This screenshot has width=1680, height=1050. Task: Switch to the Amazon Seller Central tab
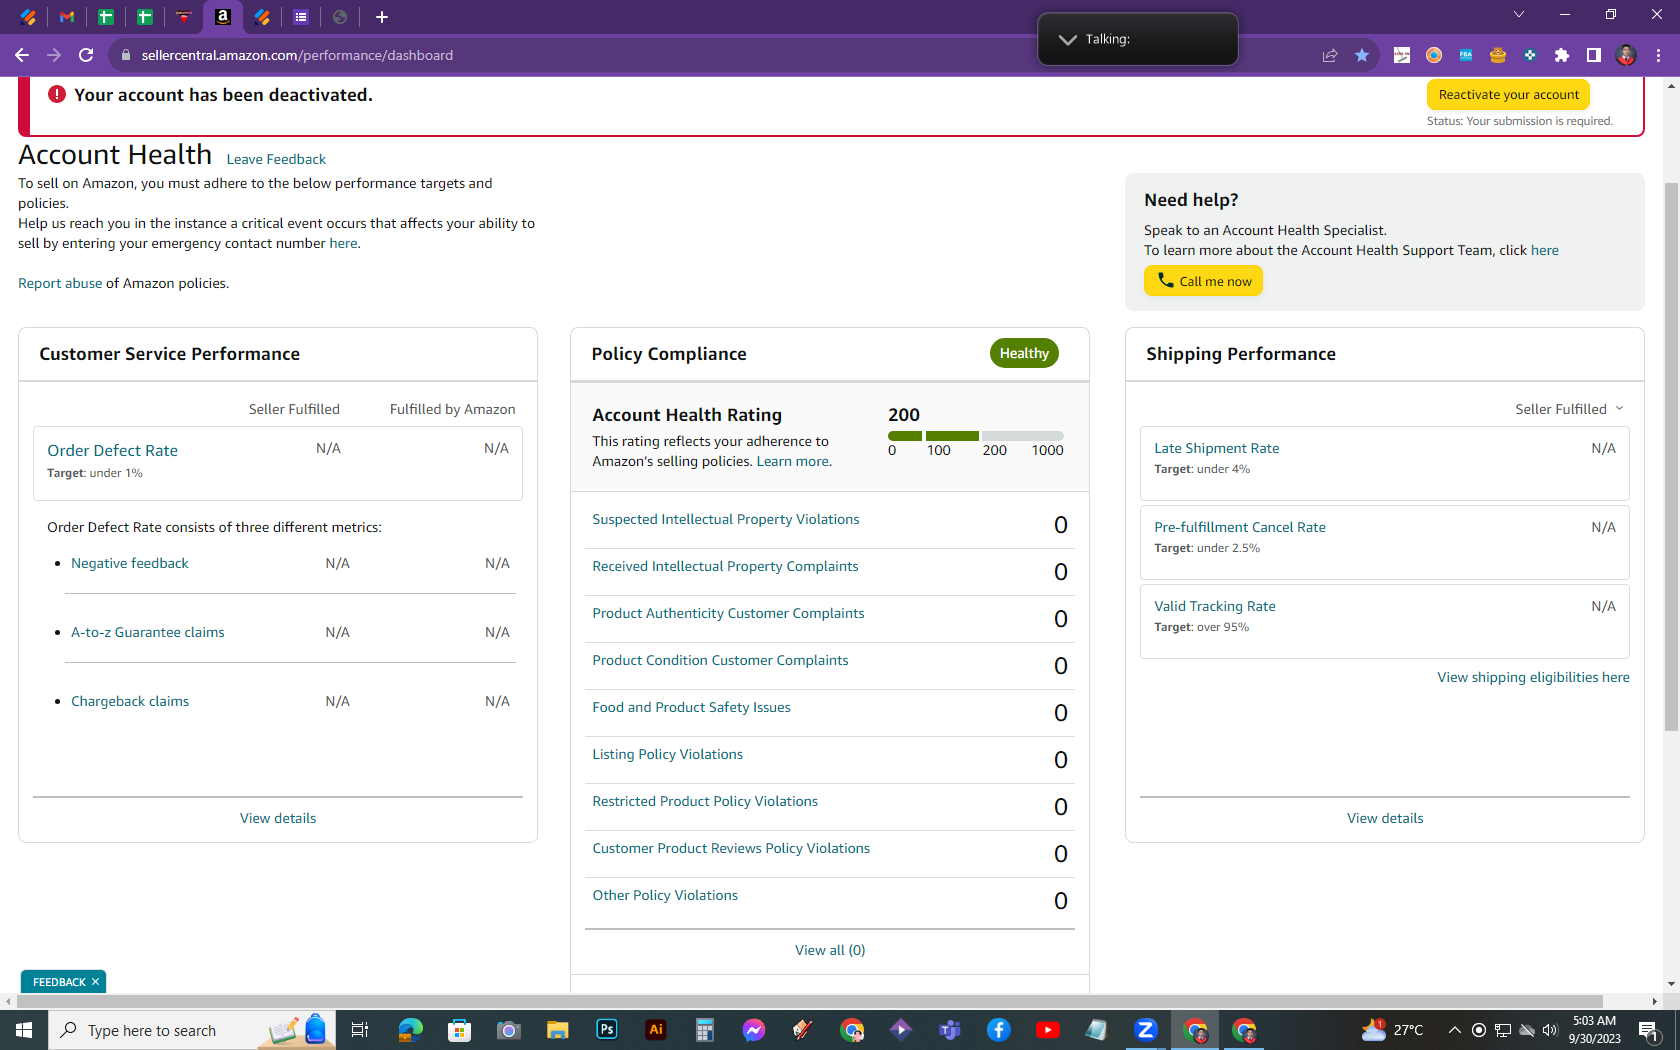223,17
